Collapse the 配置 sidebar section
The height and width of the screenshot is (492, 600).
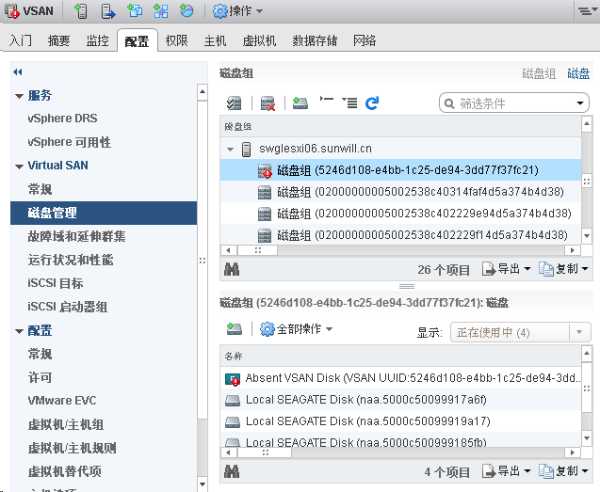tap(19, 331)
